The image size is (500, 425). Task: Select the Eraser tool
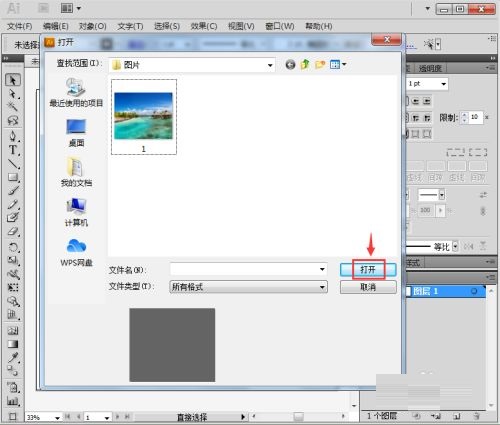pyautogui.click(x=13, y=231)
